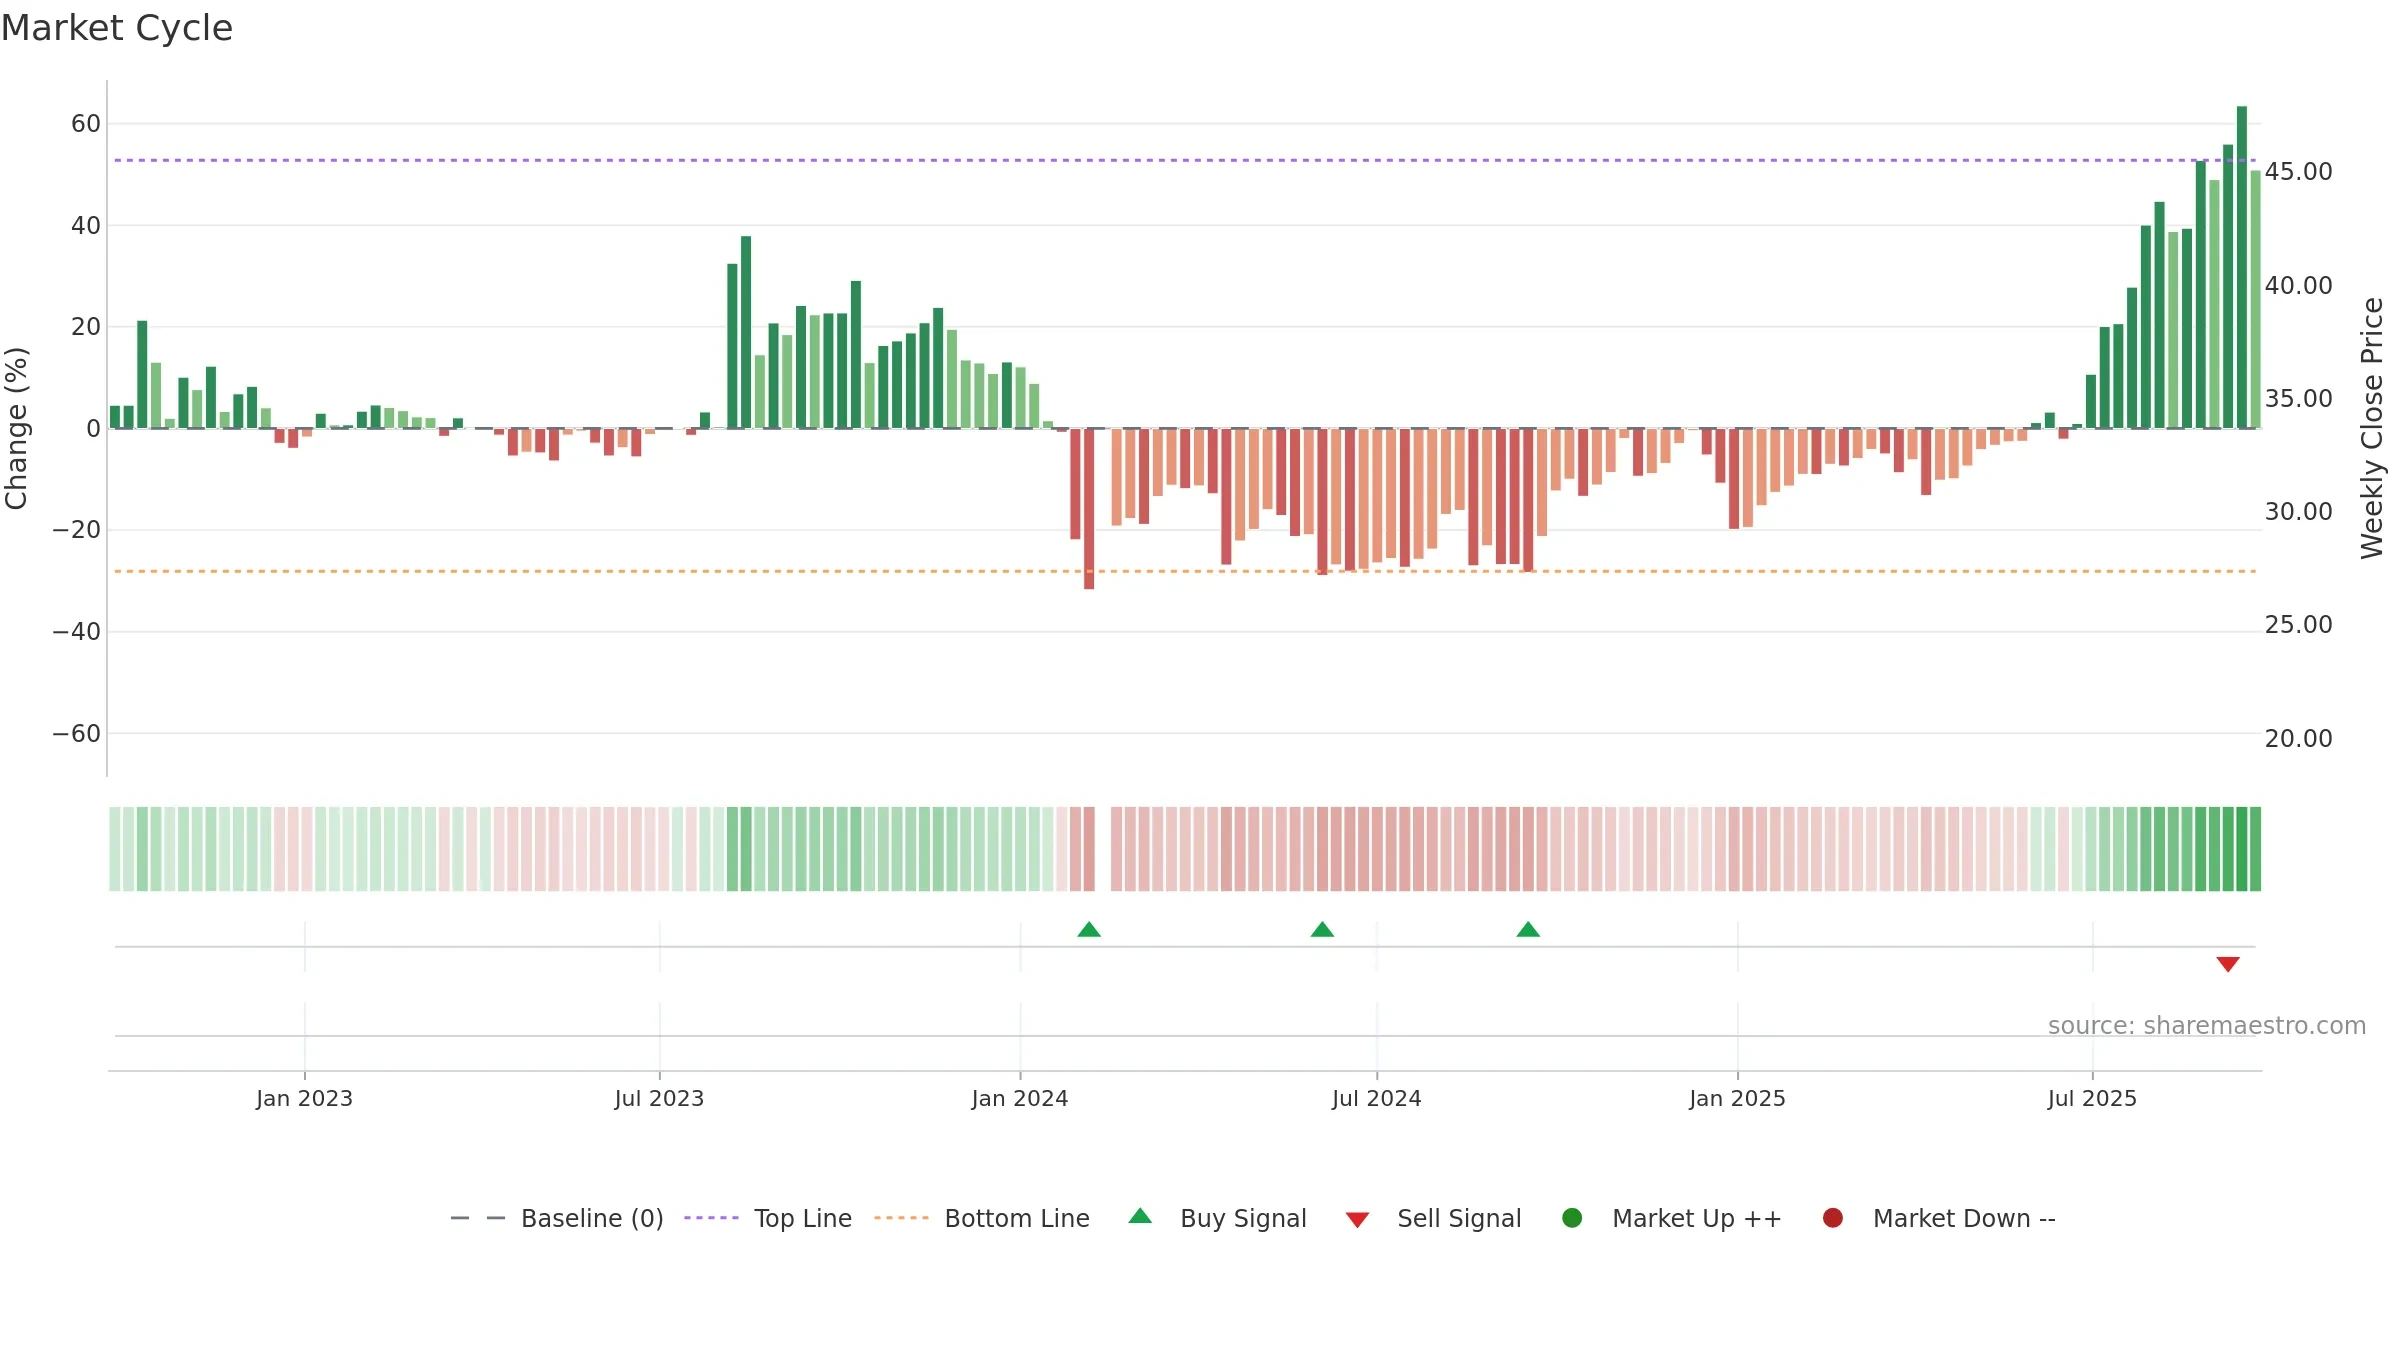This screenshot has width=2400, height=1350.
Task: Click the Market Up ++ legend label
Action: (1697, 1219)
